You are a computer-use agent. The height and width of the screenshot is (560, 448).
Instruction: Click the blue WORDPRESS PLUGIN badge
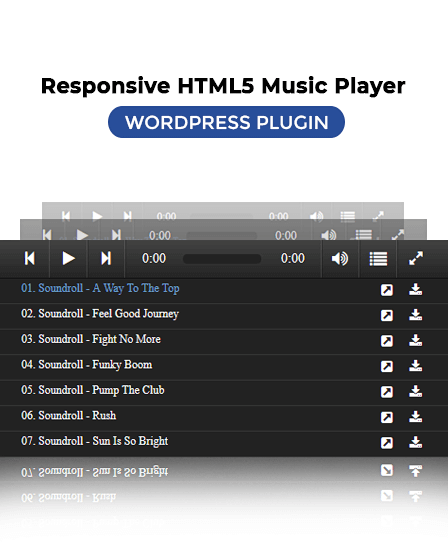[x=227, y=122]
